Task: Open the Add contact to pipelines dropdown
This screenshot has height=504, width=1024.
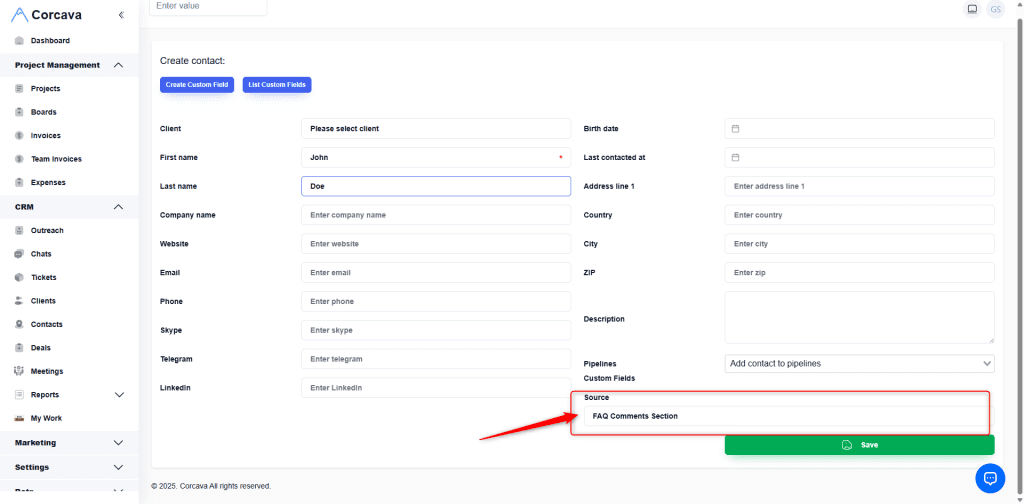Action: [859, 364]
